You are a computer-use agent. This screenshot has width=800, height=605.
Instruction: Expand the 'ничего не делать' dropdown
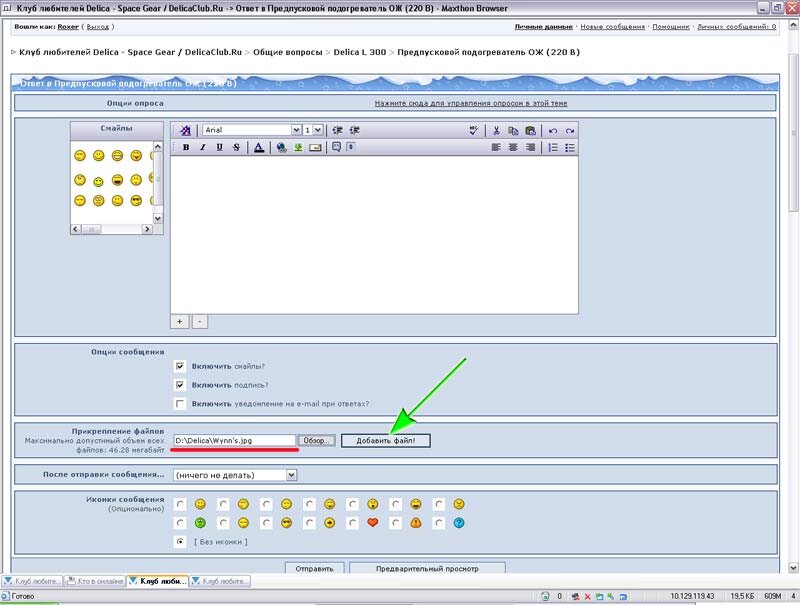(x=227, y=474)
